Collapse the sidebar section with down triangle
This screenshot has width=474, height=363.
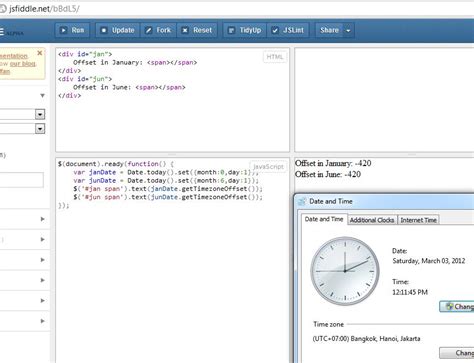42,96
